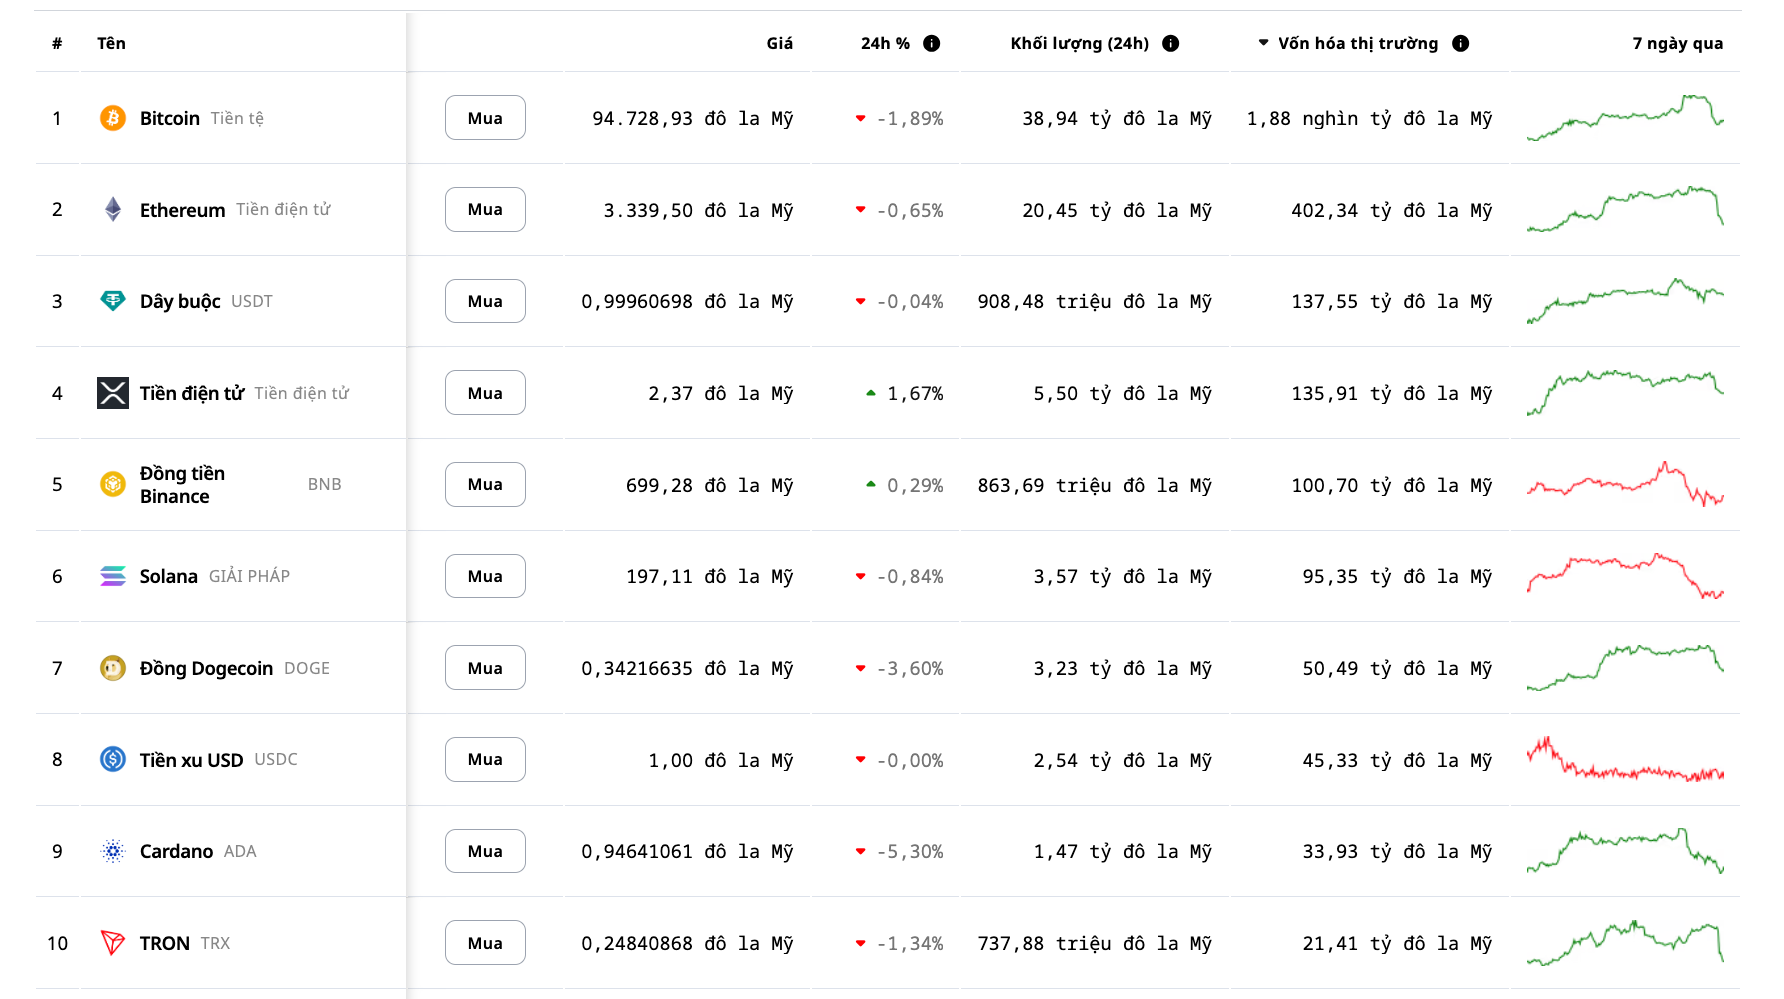Click the green Tether USDT logo
Image resolution: width=1784 pixels, height=999 pixels.
pyautogui.click(x=113, y=301)
